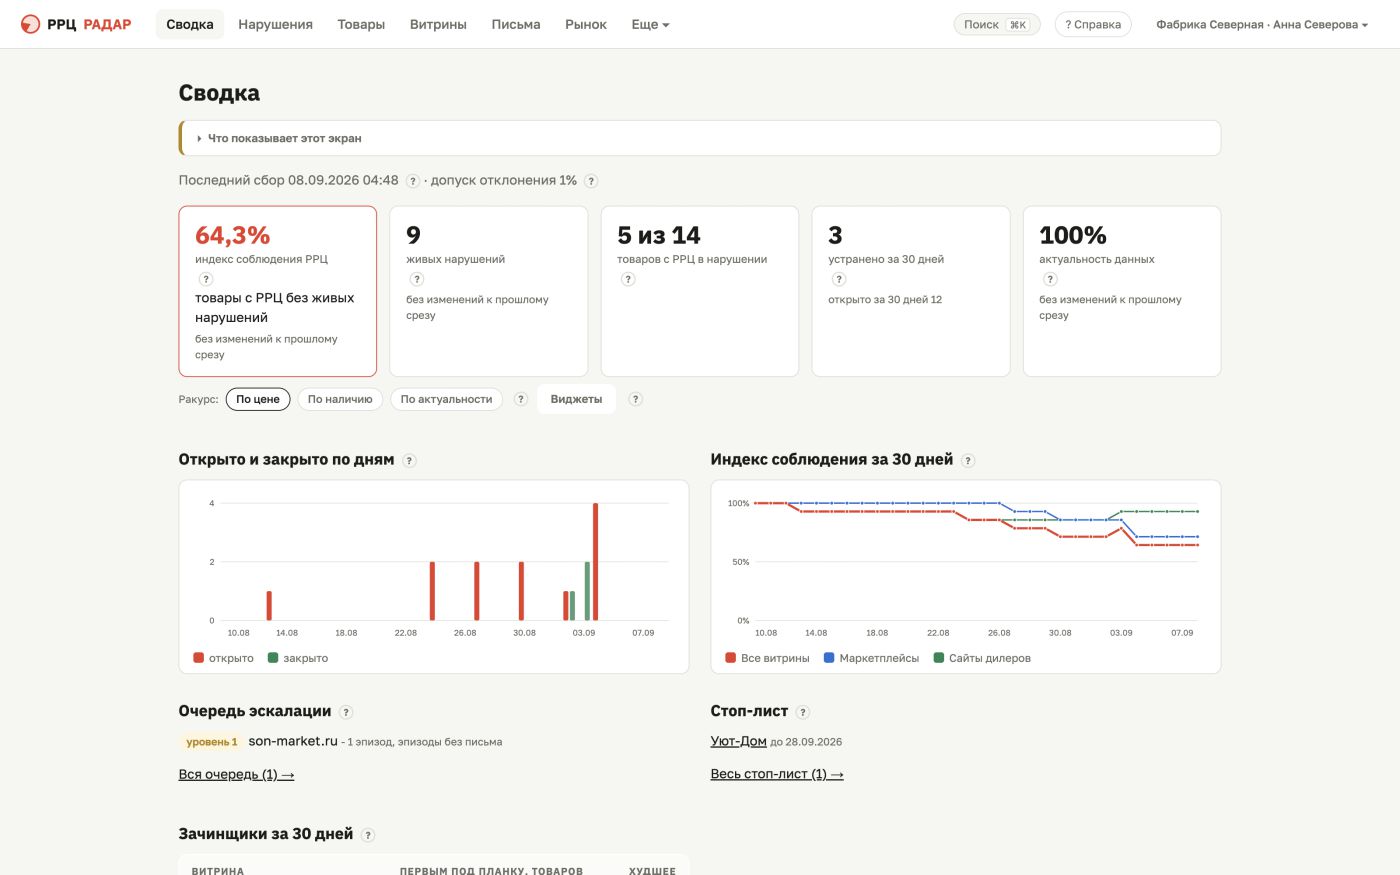The image size is (1400, 875).
Task: Open help icon next to last collection date
Action: tap(413, 181)
